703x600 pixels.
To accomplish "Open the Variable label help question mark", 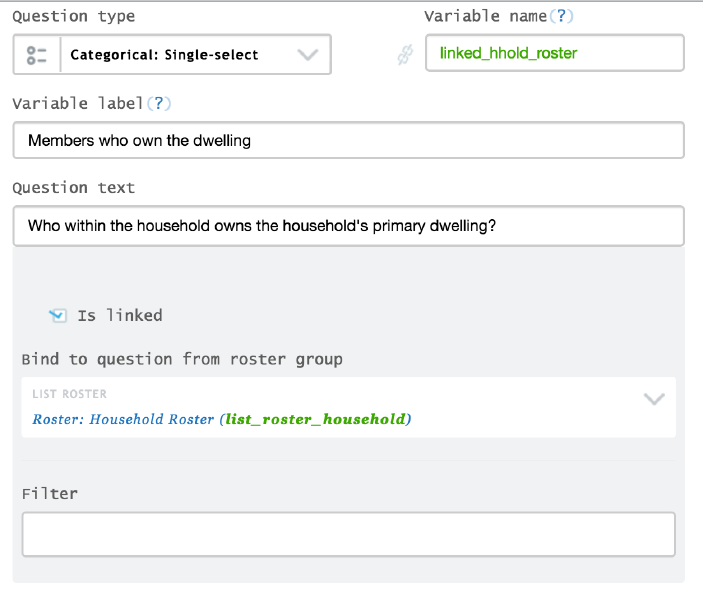I will 155,103.
